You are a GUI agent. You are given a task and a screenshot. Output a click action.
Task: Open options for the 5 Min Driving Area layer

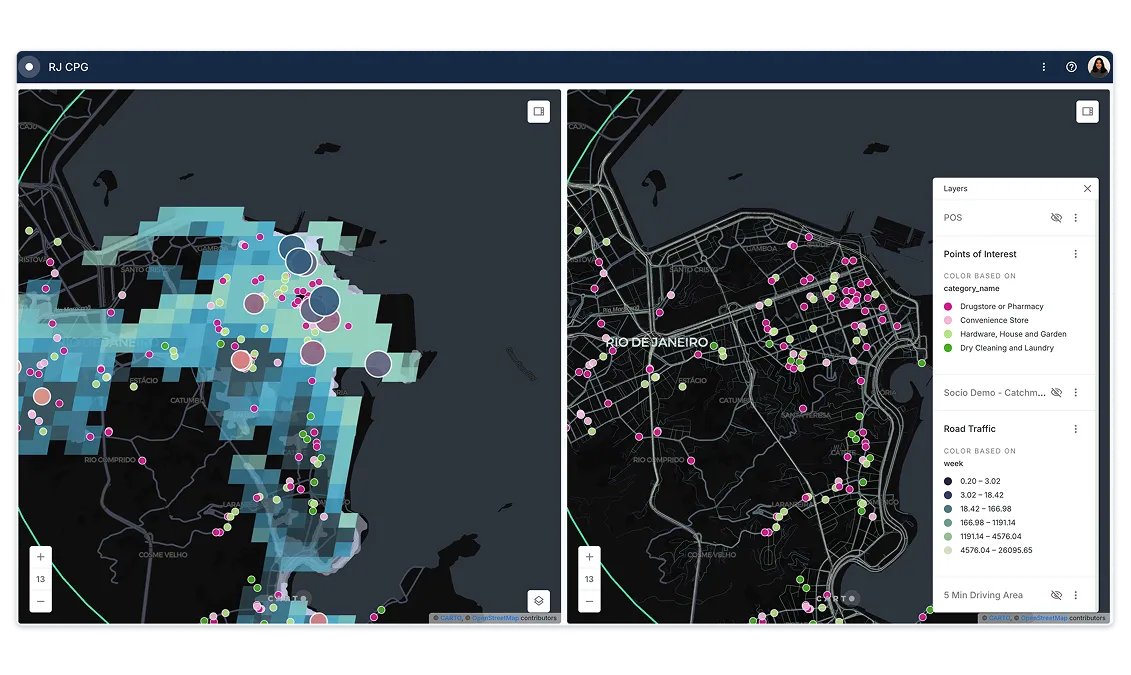1076,594
